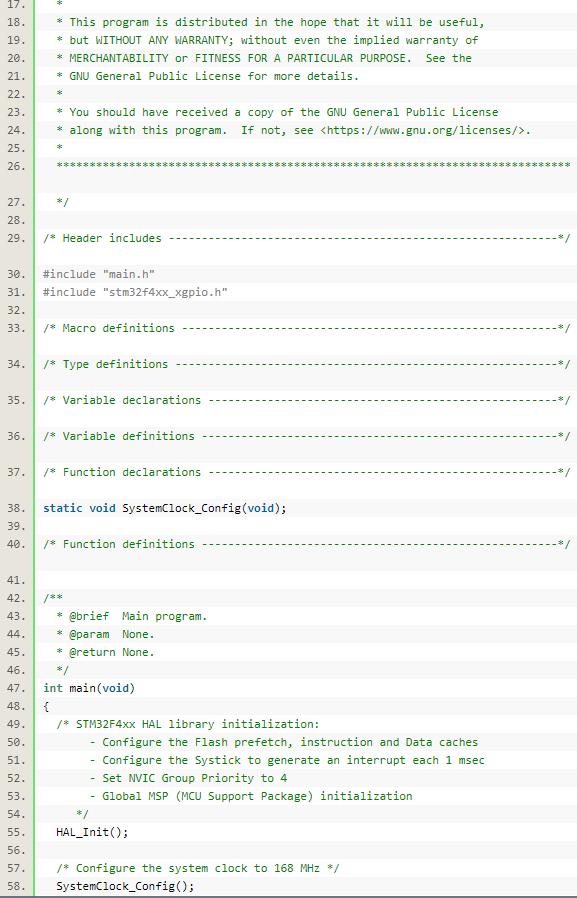Click the Macro definitions comment
The width and height of the screenshot is (577, 898).
click(307, 328)
